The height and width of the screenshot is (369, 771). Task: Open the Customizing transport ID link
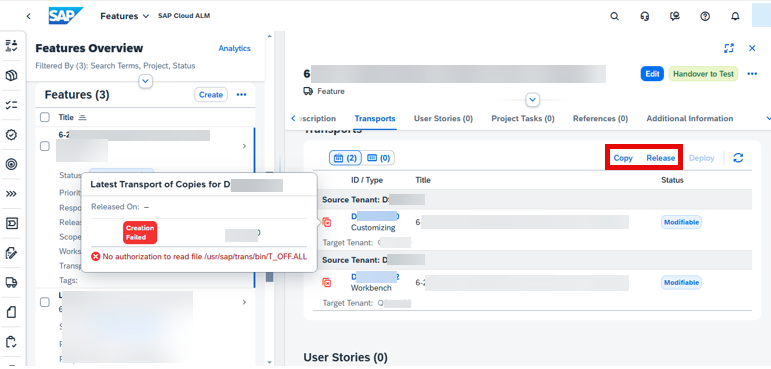point(375,216)
